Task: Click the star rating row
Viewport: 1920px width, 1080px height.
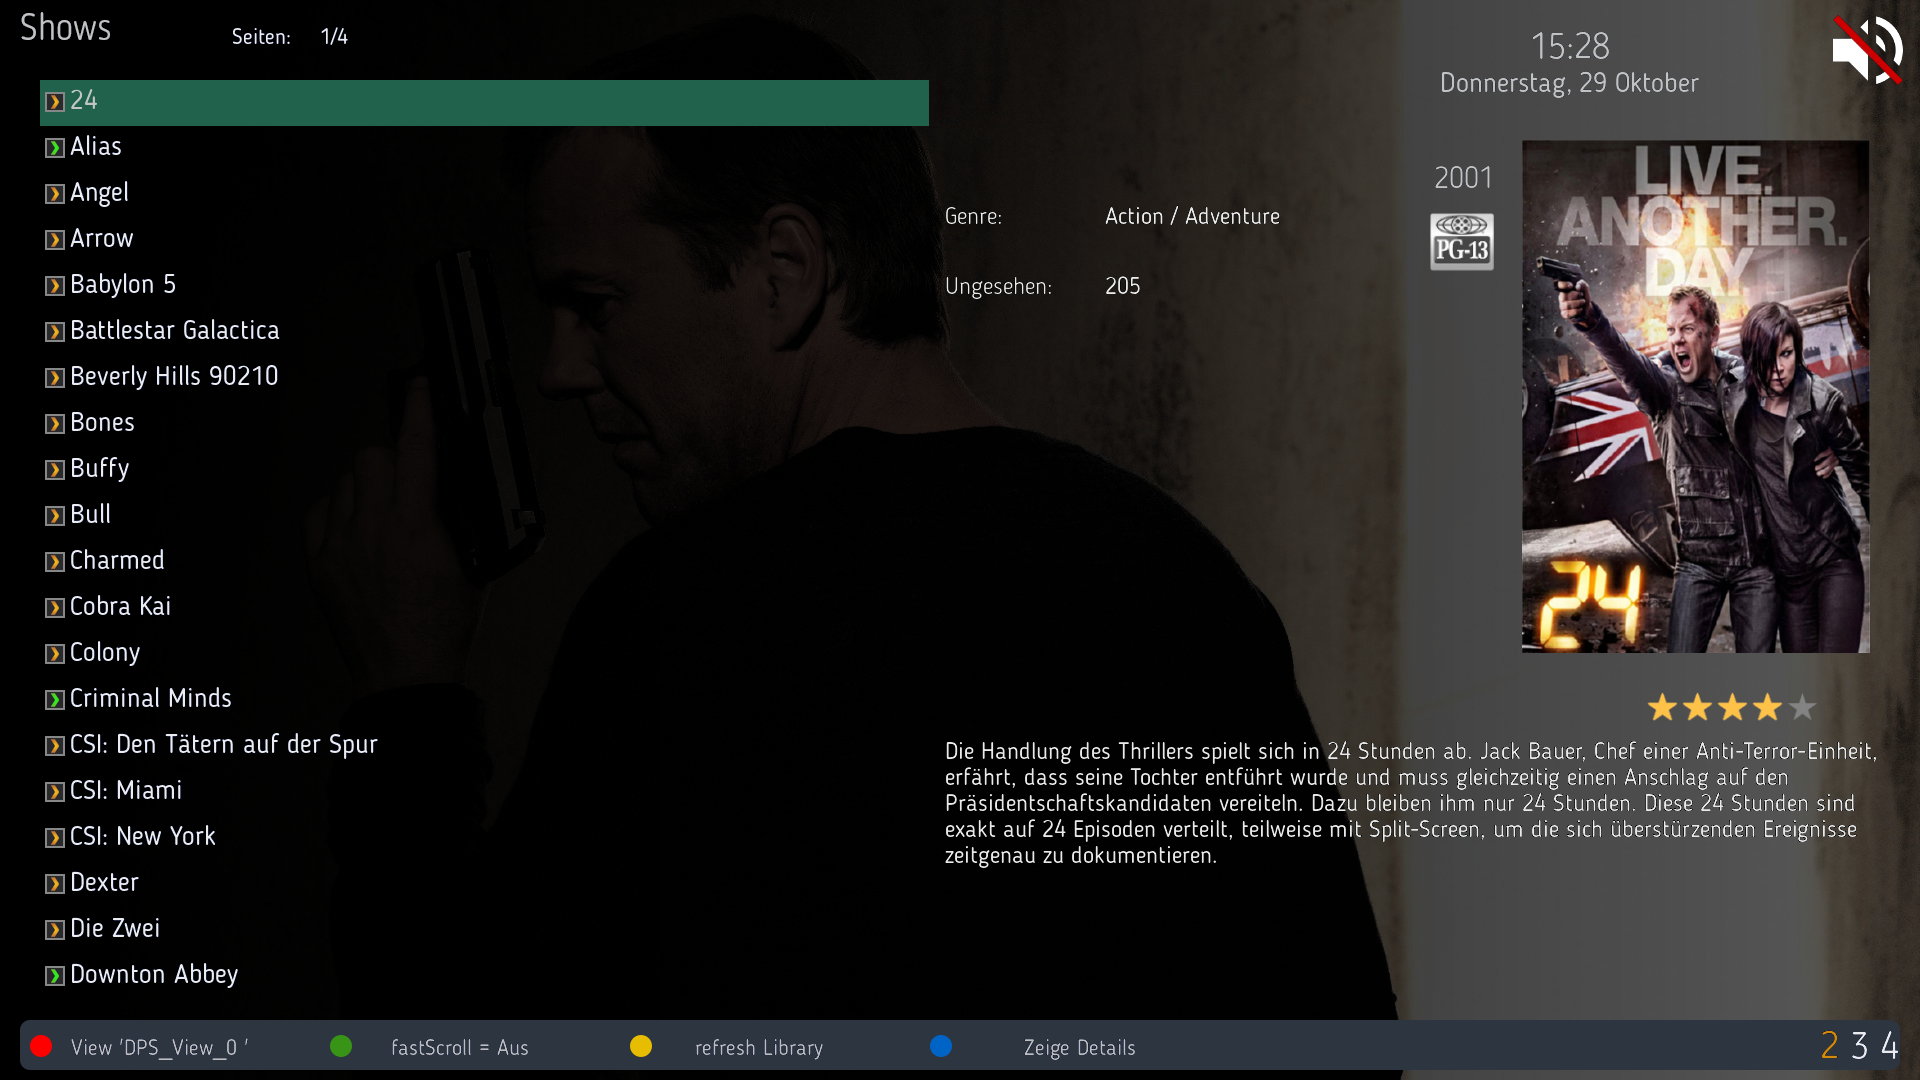Action: click(1731, 708)
